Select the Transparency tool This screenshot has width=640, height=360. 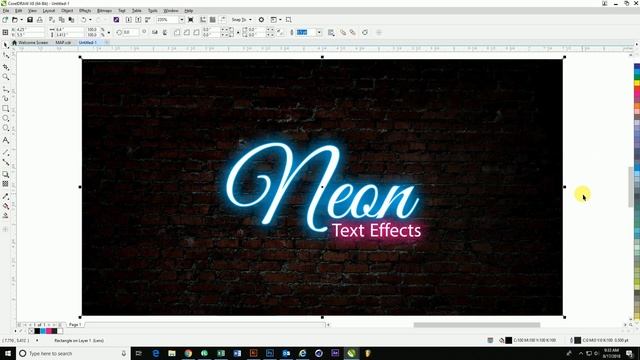click(x=6, y=184)
